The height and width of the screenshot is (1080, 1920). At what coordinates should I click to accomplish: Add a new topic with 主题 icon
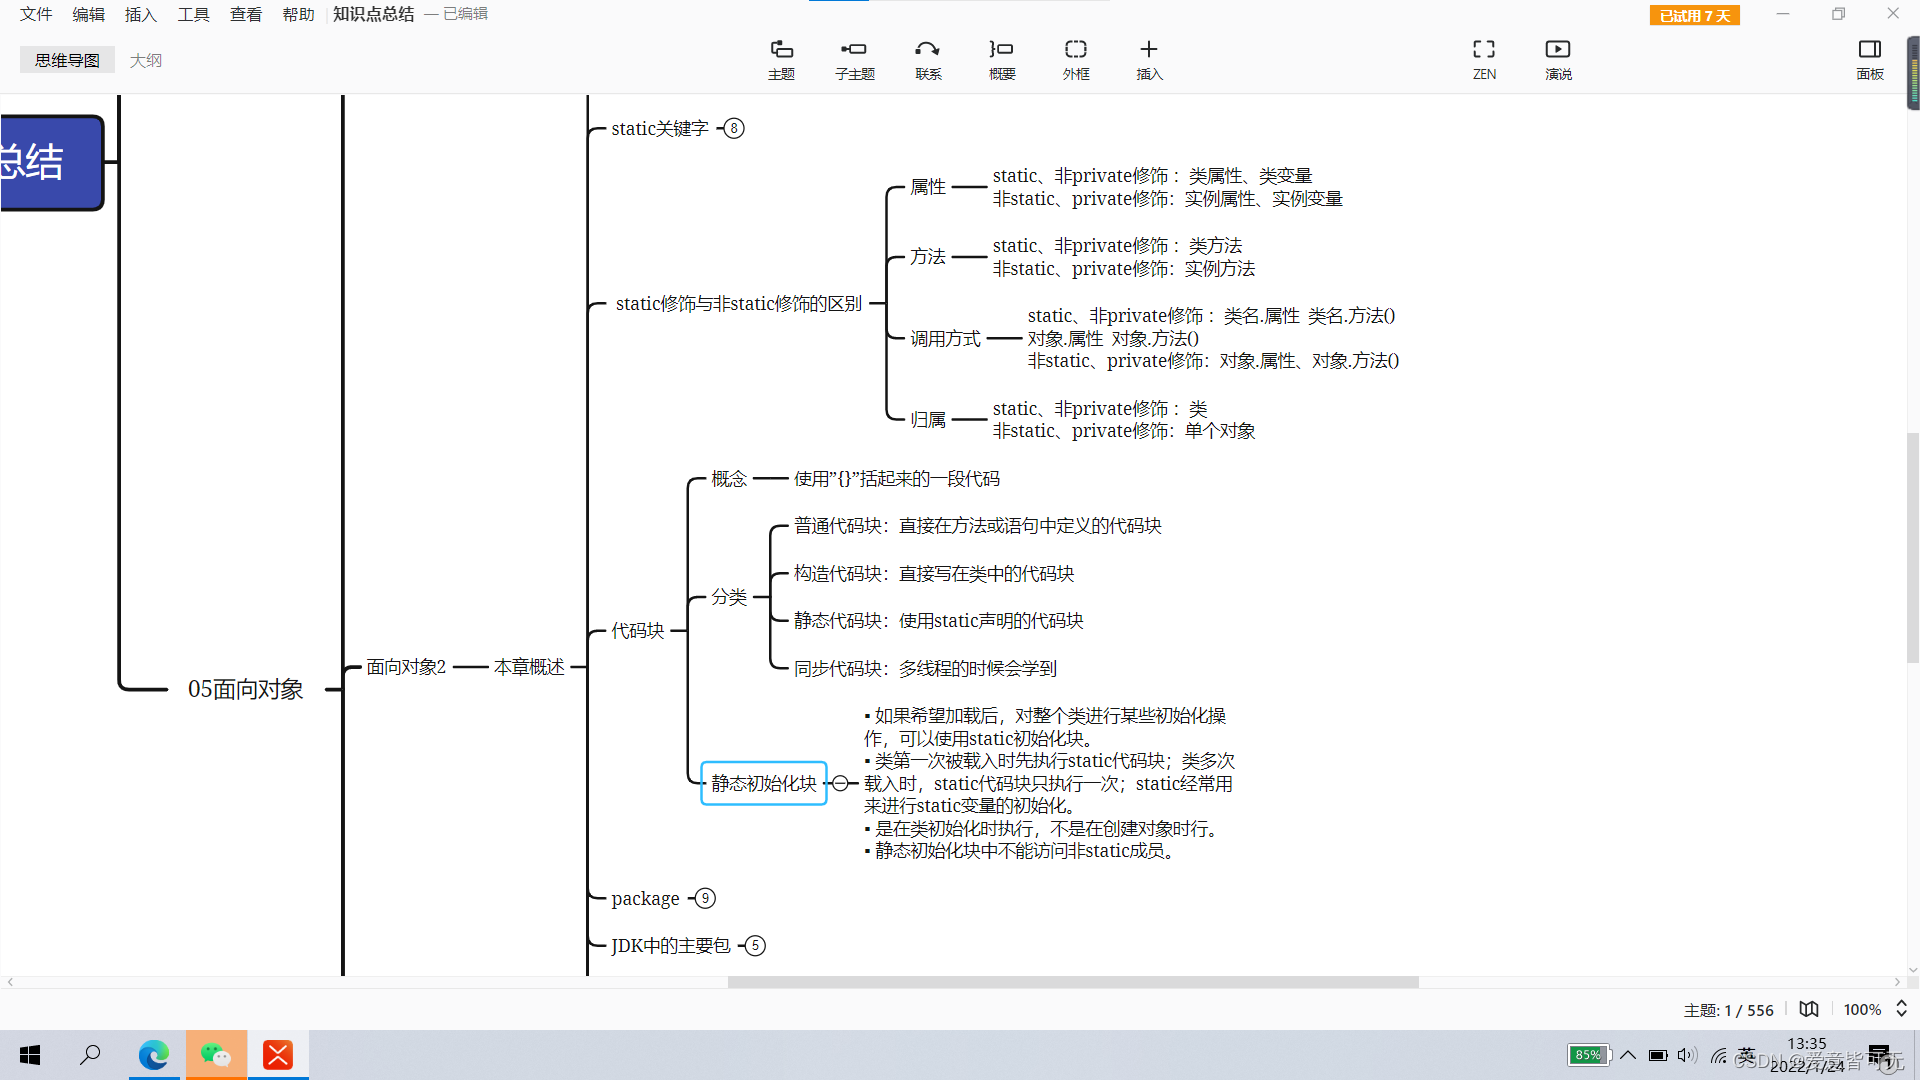pyautogui.click(x=781, y=60)
